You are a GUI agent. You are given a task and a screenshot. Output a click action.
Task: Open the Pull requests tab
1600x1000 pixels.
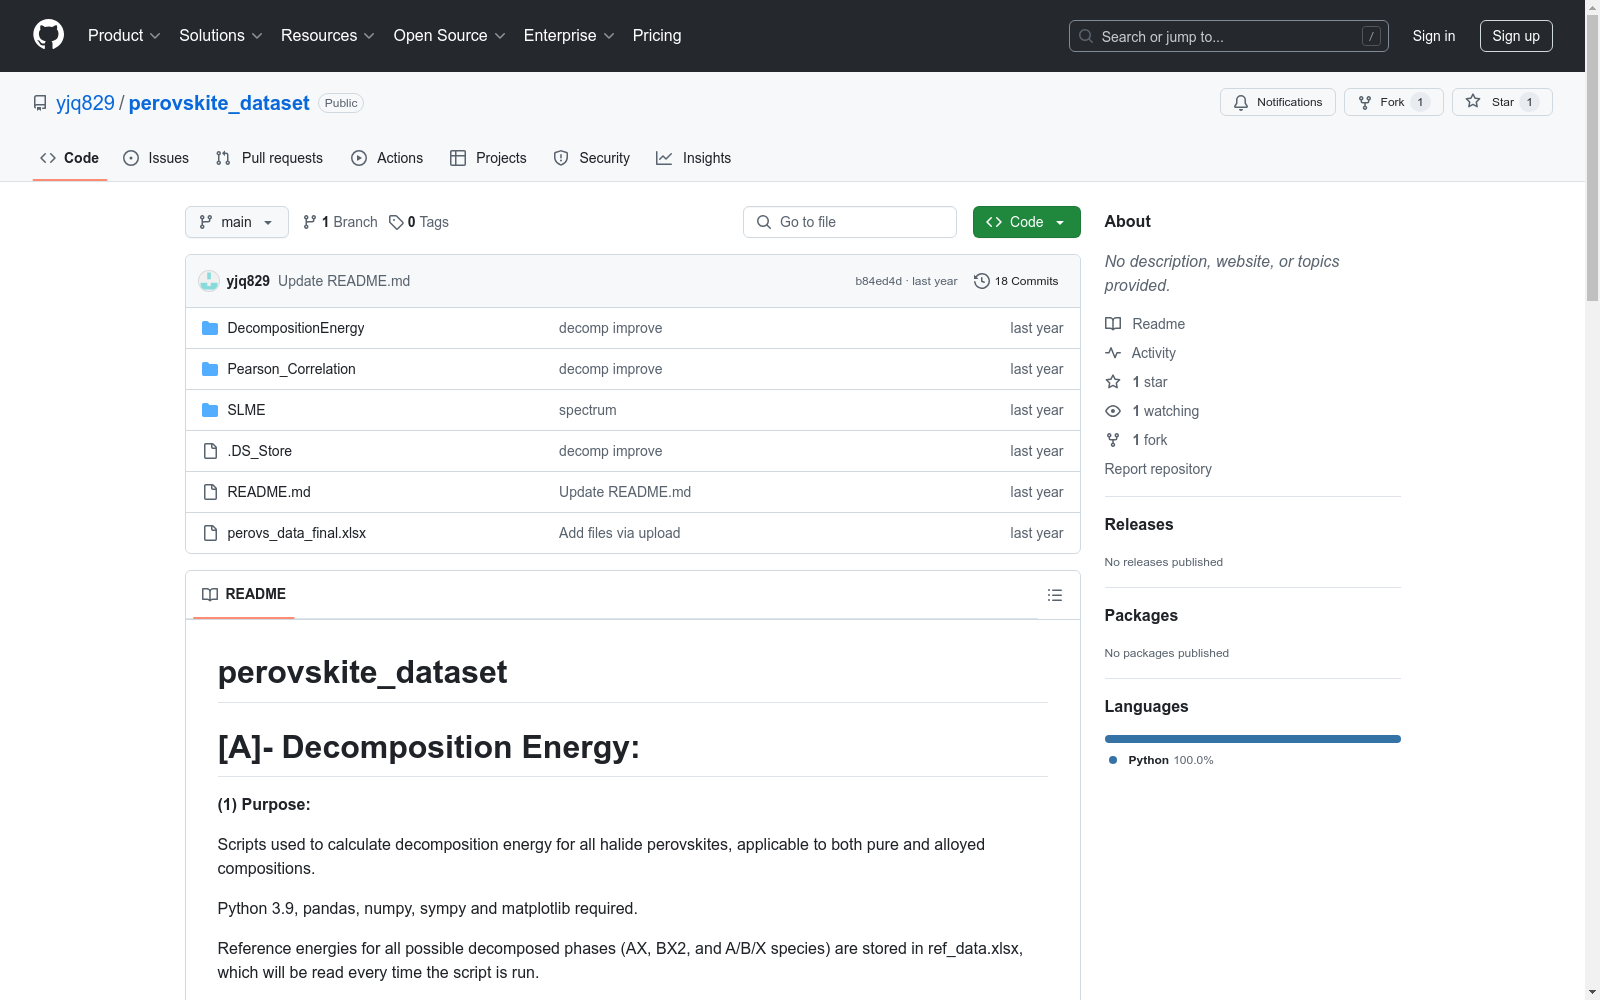[269, 158]
